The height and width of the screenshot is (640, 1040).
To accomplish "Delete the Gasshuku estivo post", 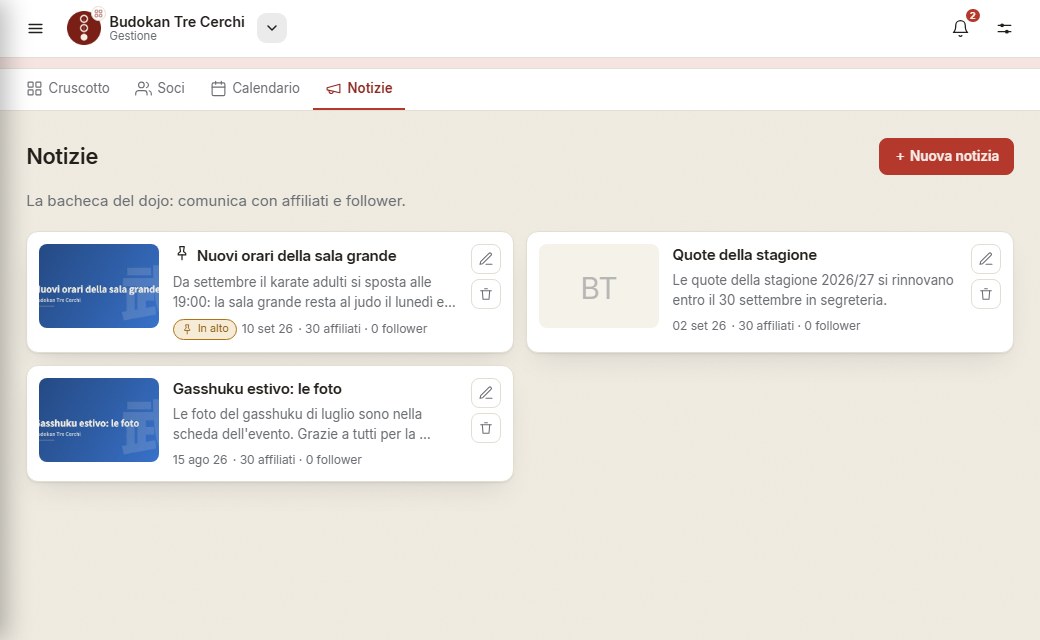I will pyautogui.click(x=486, y=428).
